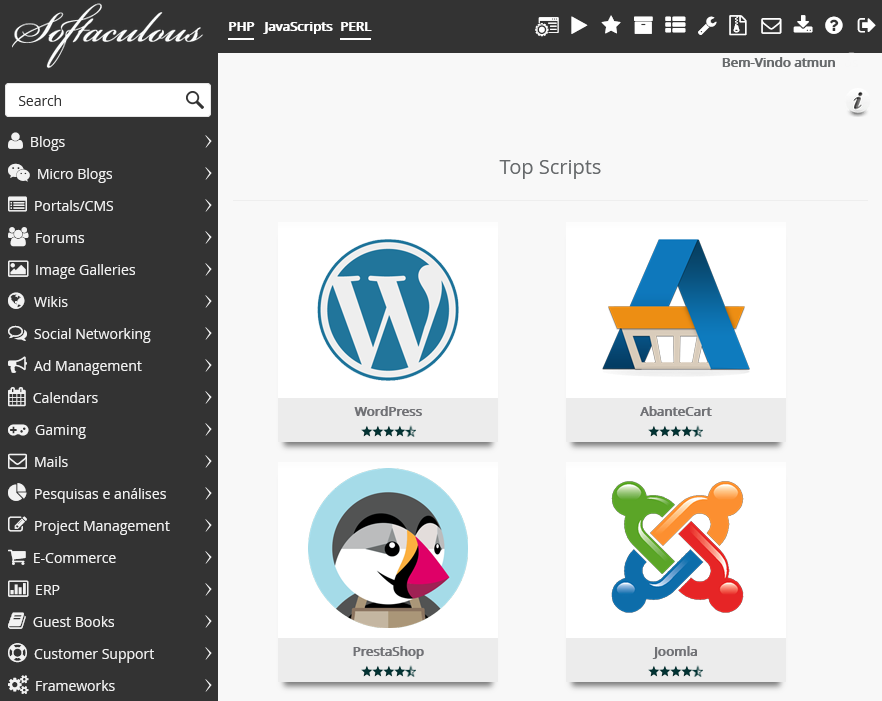Viewport: 882px width, 701px height.
Task: Click the Image Galleries picture icon
Action: (x=18, y=269)
